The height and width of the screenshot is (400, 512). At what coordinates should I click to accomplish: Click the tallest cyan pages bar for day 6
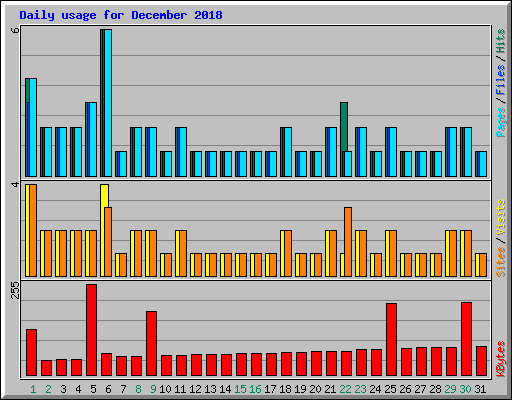pyautogui.click(x=108, y=103)
